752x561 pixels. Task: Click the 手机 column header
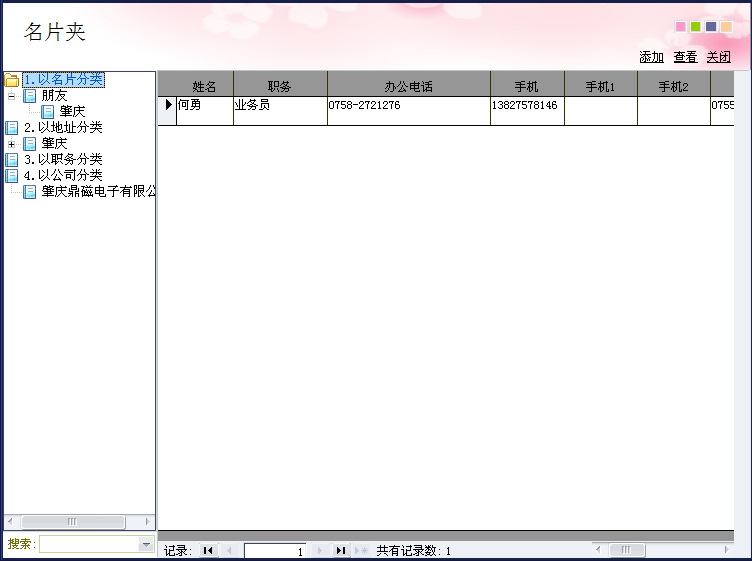[x=527, y=86]
